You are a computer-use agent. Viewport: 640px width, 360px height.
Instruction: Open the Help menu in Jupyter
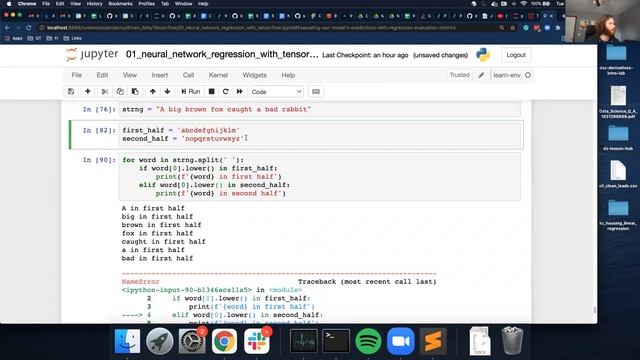[x=288, y=75]
